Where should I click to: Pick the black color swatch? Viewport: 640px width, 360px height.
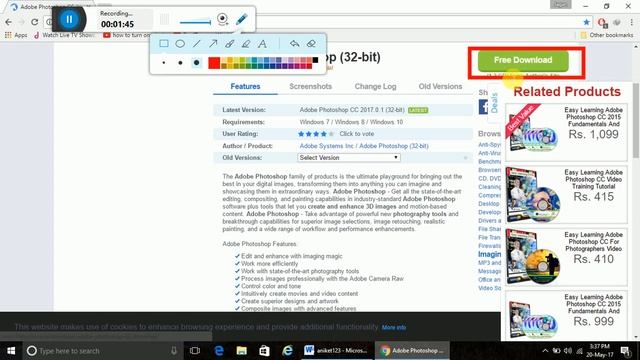(x=315, y=60)
